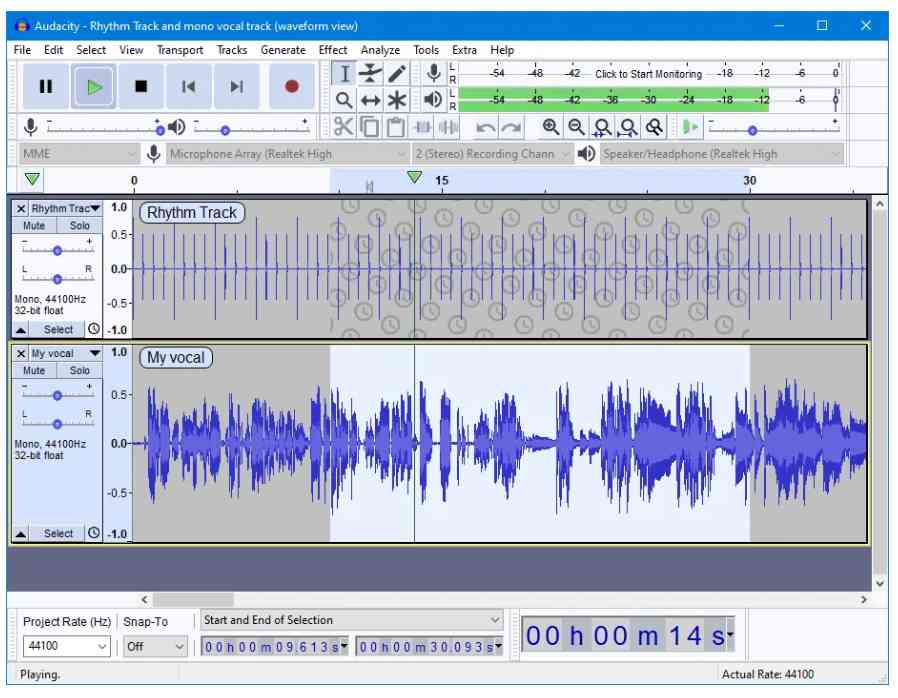Screen dimensions: 898x698
Task: Click the green Play button
Action: click(93, 86)
